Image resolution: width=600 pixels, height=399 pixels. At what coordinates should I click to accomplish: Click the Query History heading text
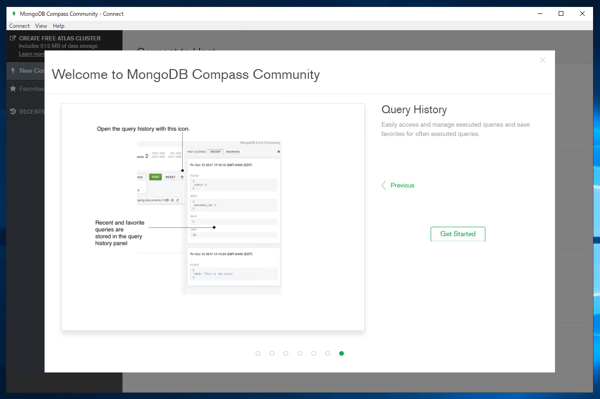click(x=414, y=110)
